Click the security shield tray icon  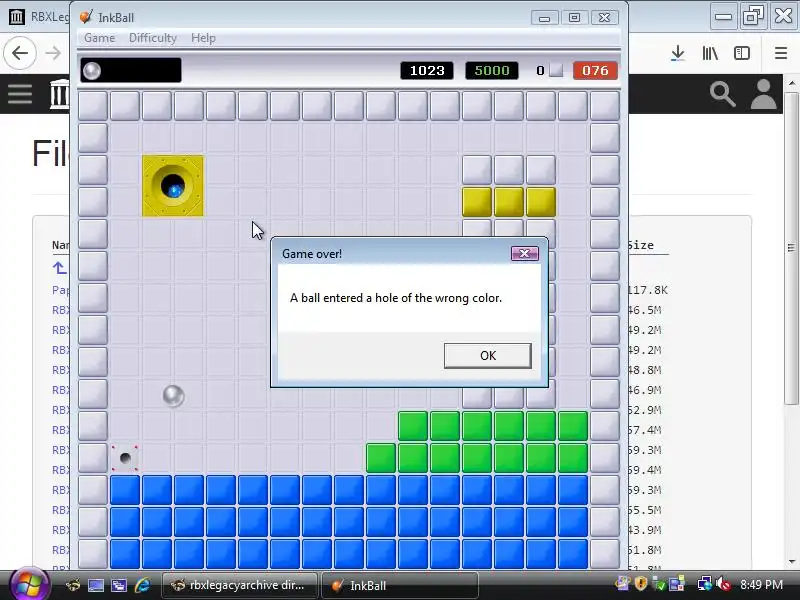(641, 584)
